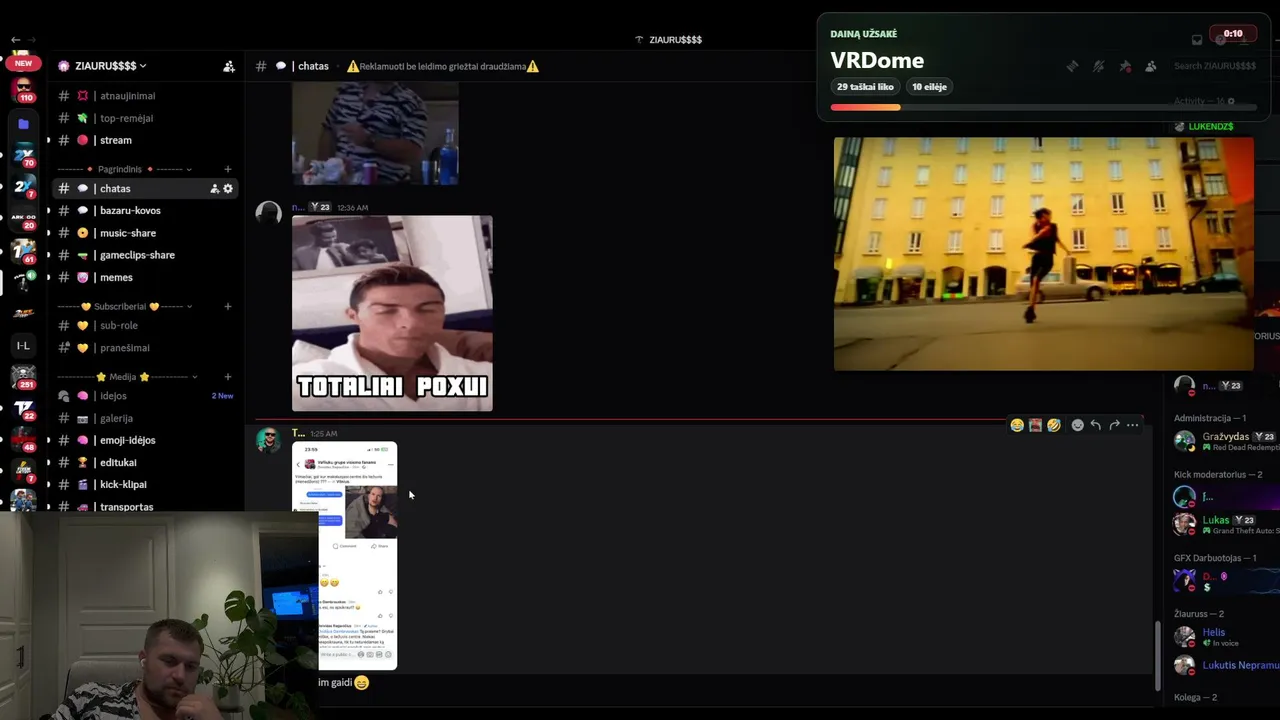This screenshot has width=1280, height=720.
Task: Go to the stream channel
Action: (116, 140)
